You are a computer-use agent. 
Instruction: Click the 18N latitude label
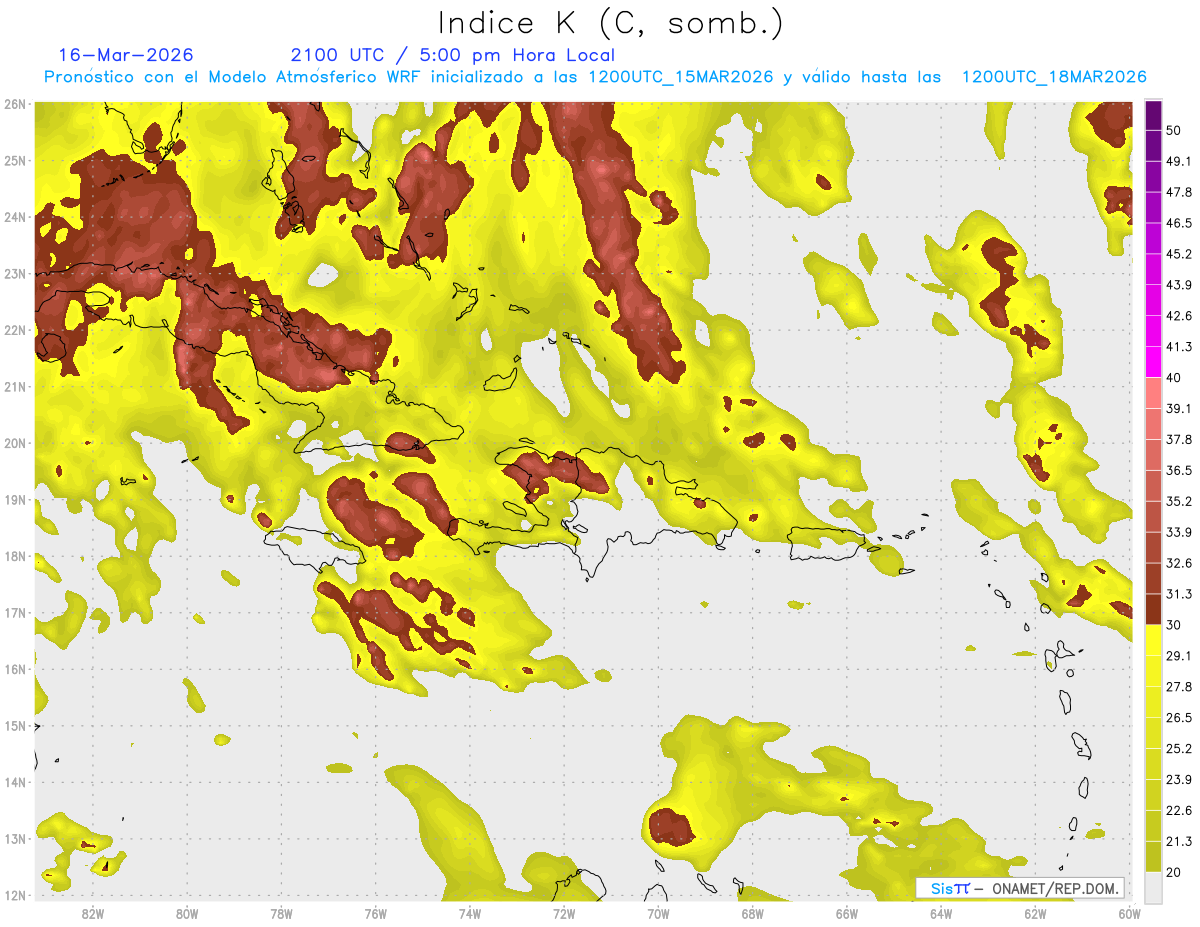click(16, 557)
